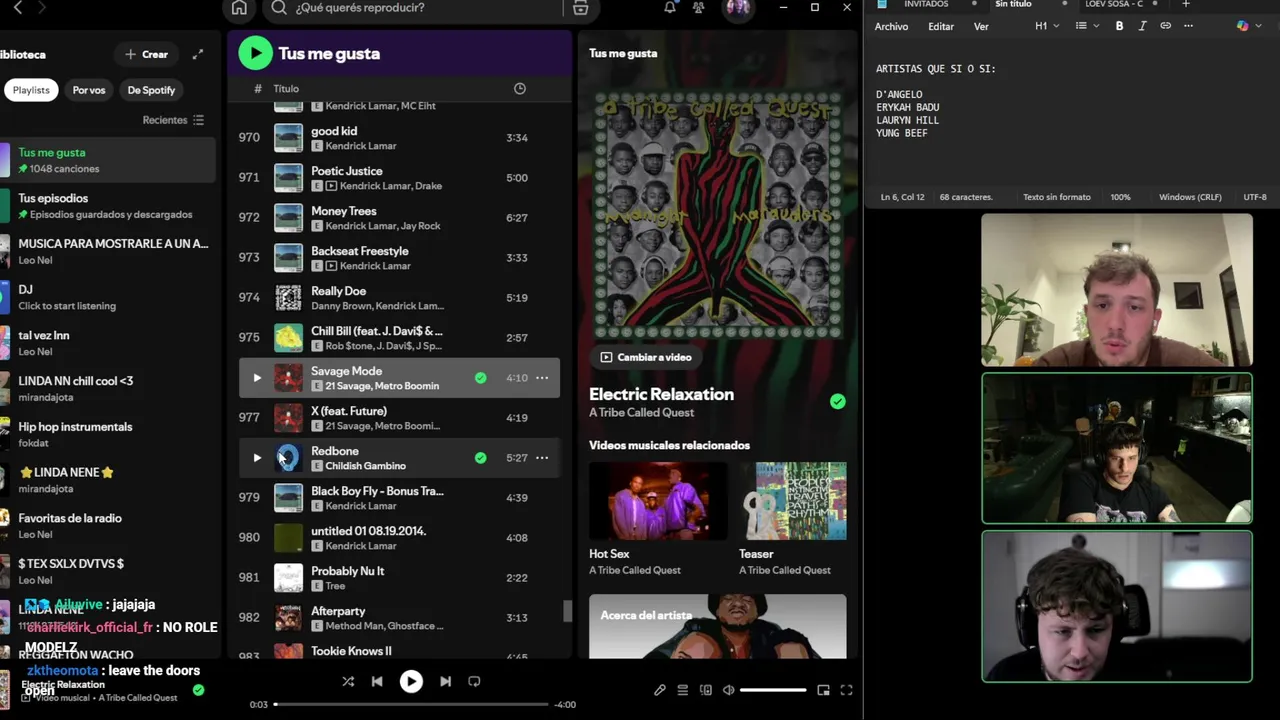Mute with the volume speaker icon
Screen dimensions: 1280x720
729,690
